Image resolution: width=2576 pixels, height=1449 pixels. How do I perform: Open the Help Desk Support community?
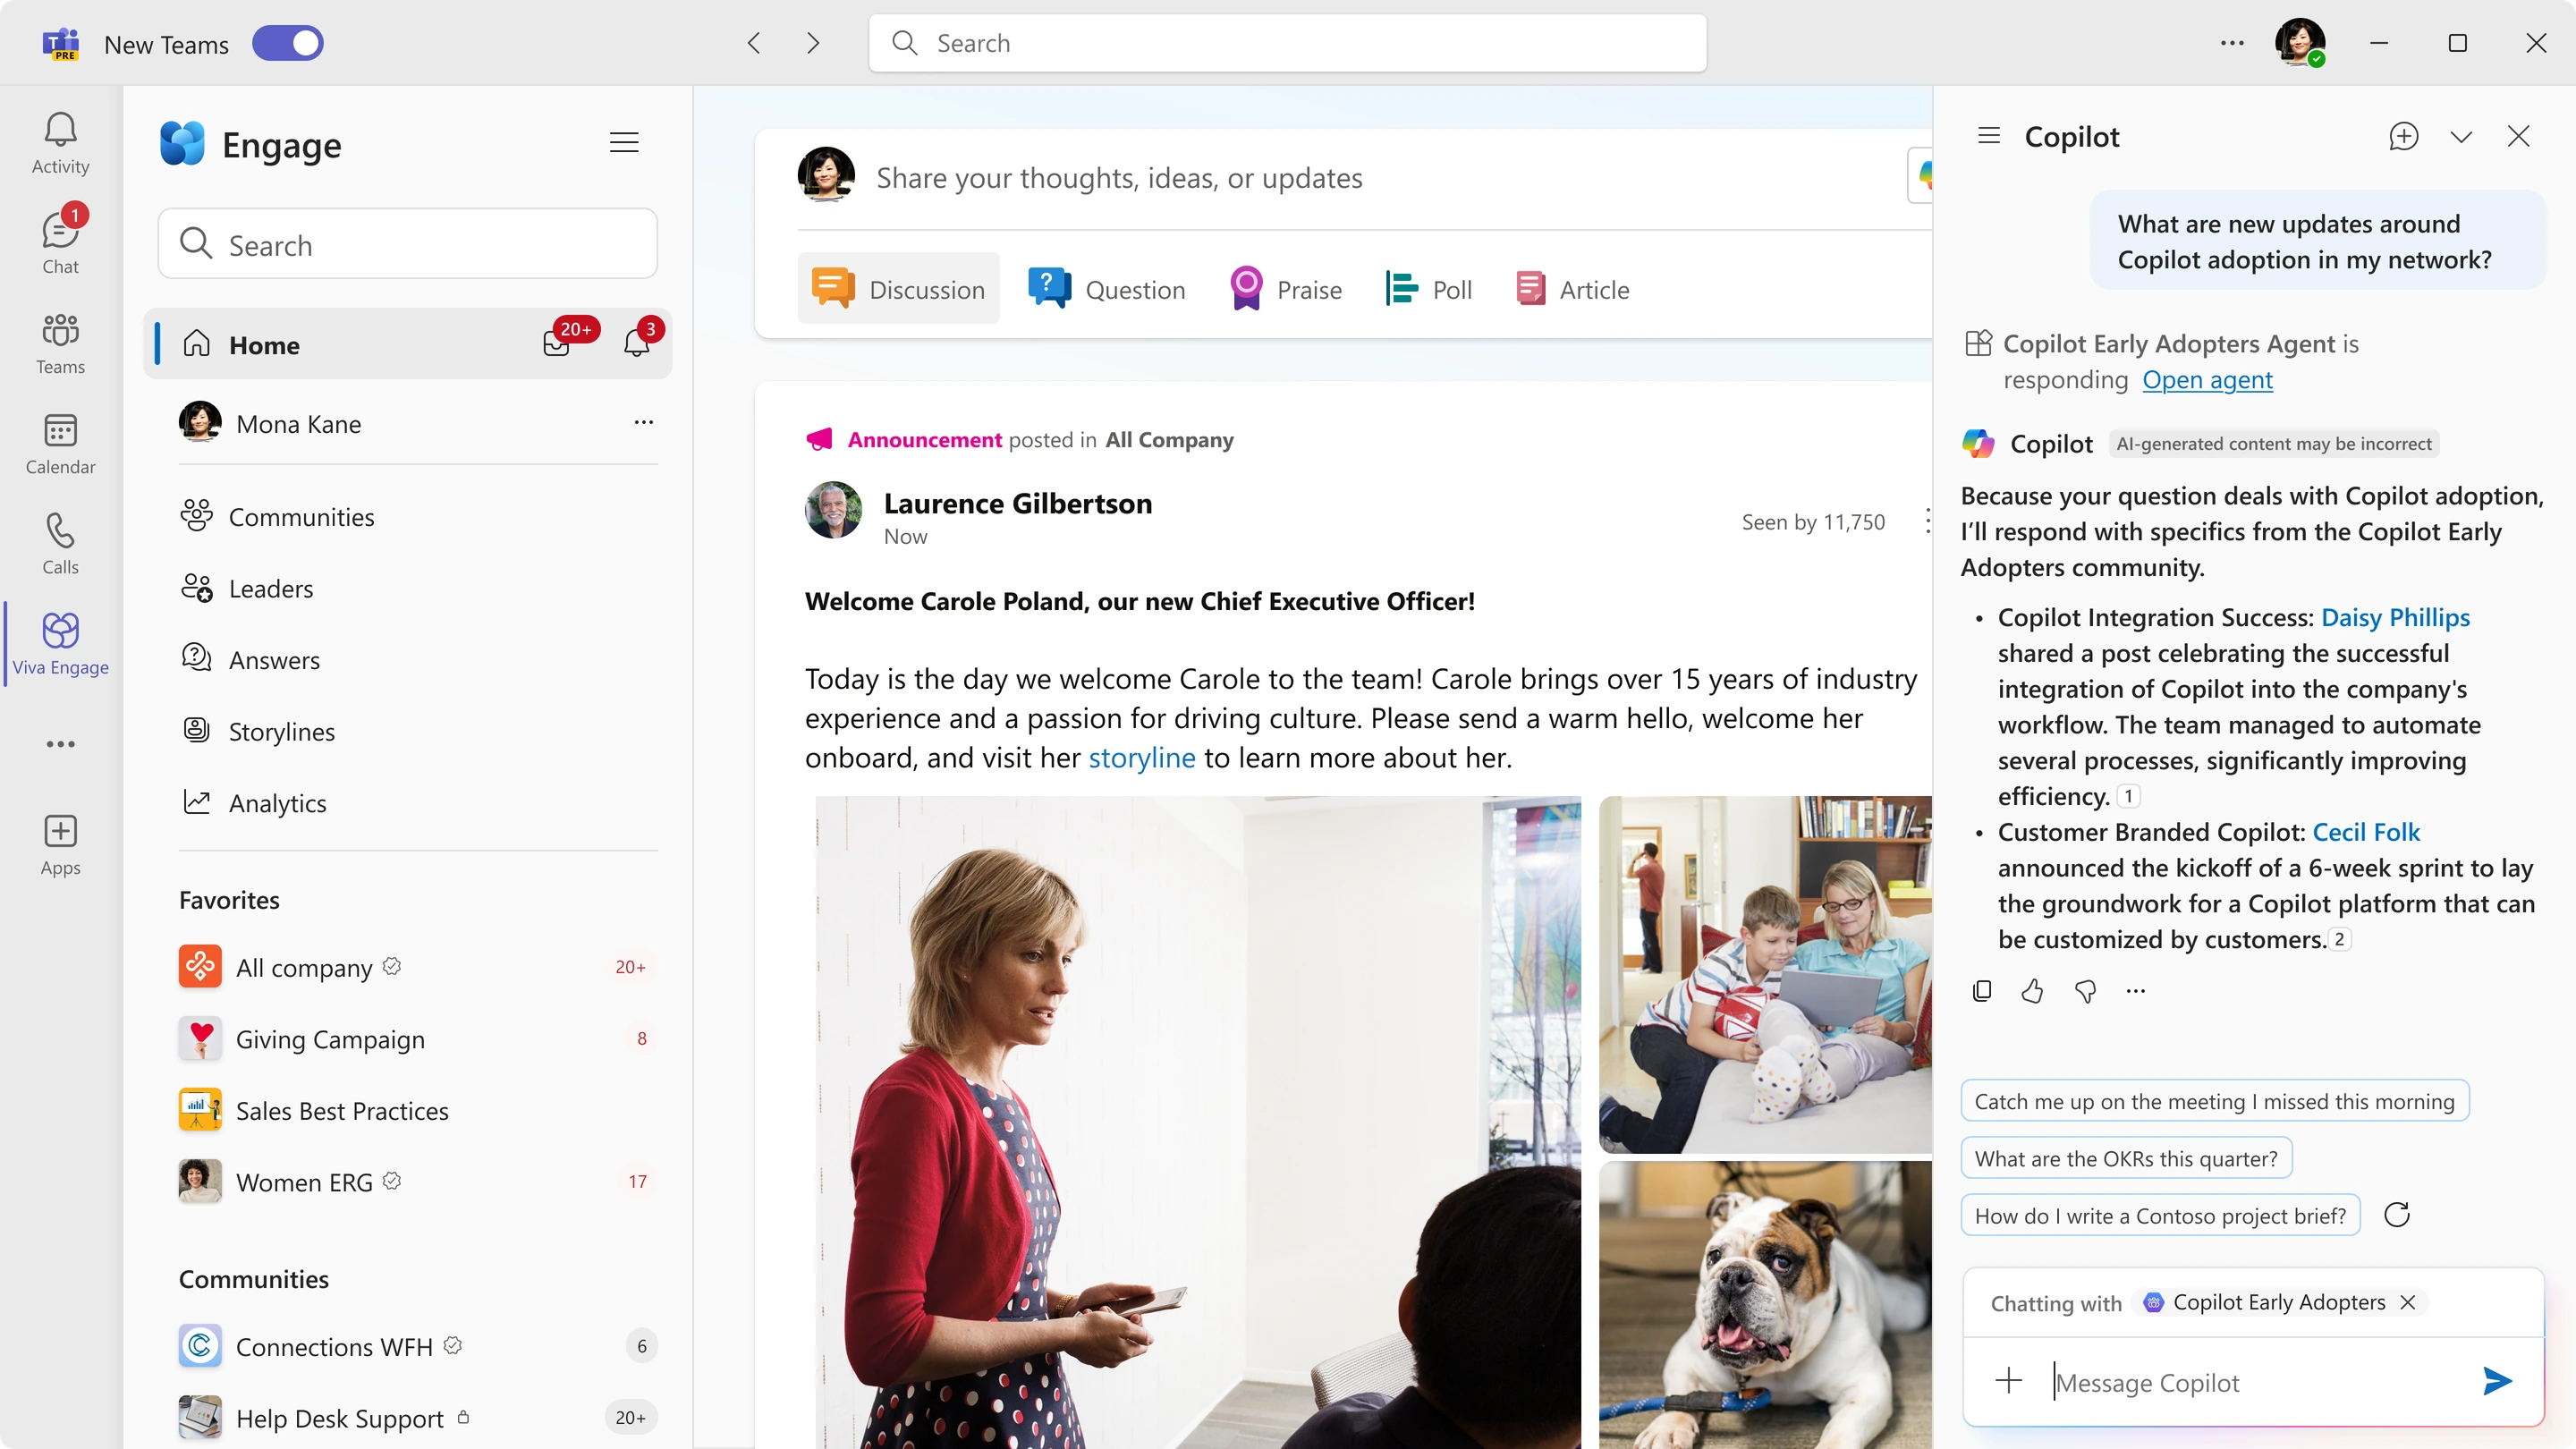tap(417, 1418)
